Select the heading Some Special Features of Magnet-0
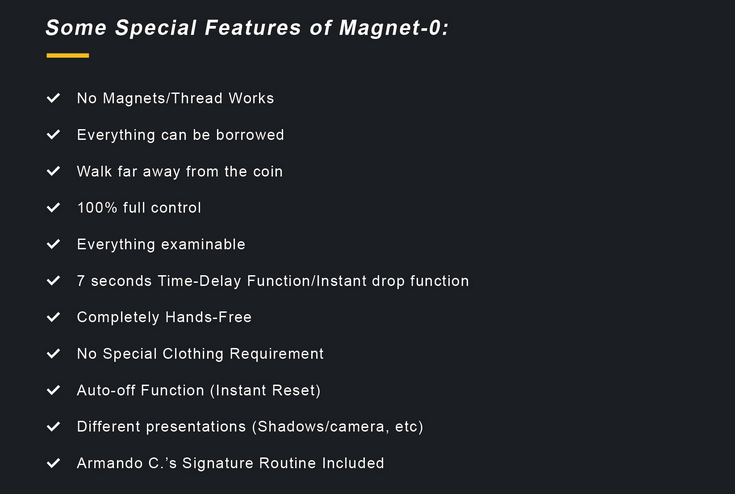735x494 pixels. click(247, 28)
